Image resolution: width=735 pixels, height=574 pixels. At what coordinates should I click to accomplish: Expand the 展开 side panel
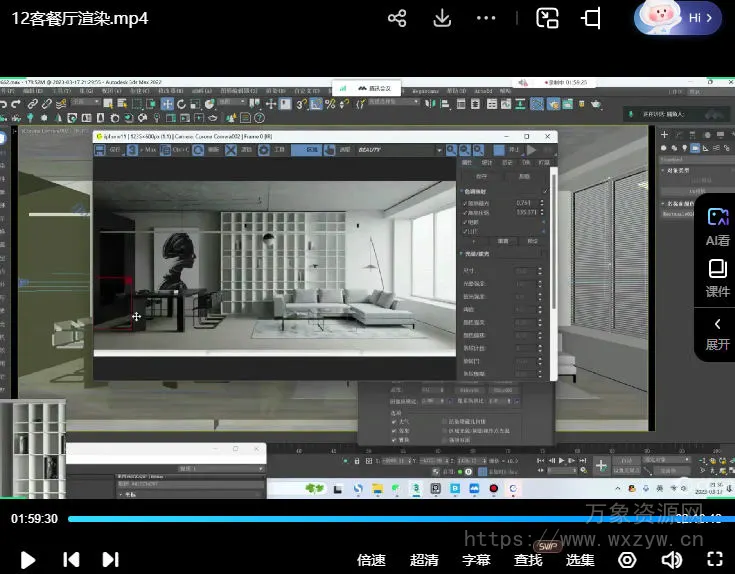(x=717, y=334)
